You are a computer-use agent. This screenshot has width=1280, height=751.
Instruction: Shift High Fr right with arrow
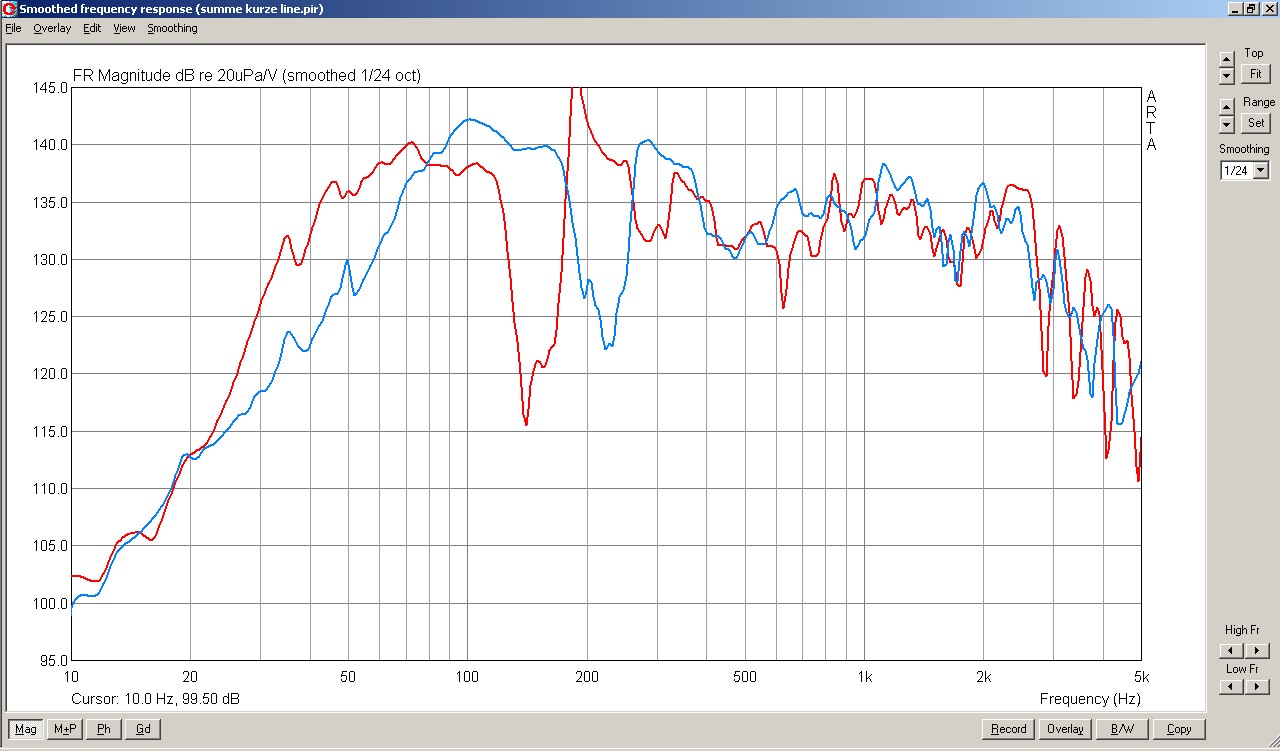[x=1258, y=651]
